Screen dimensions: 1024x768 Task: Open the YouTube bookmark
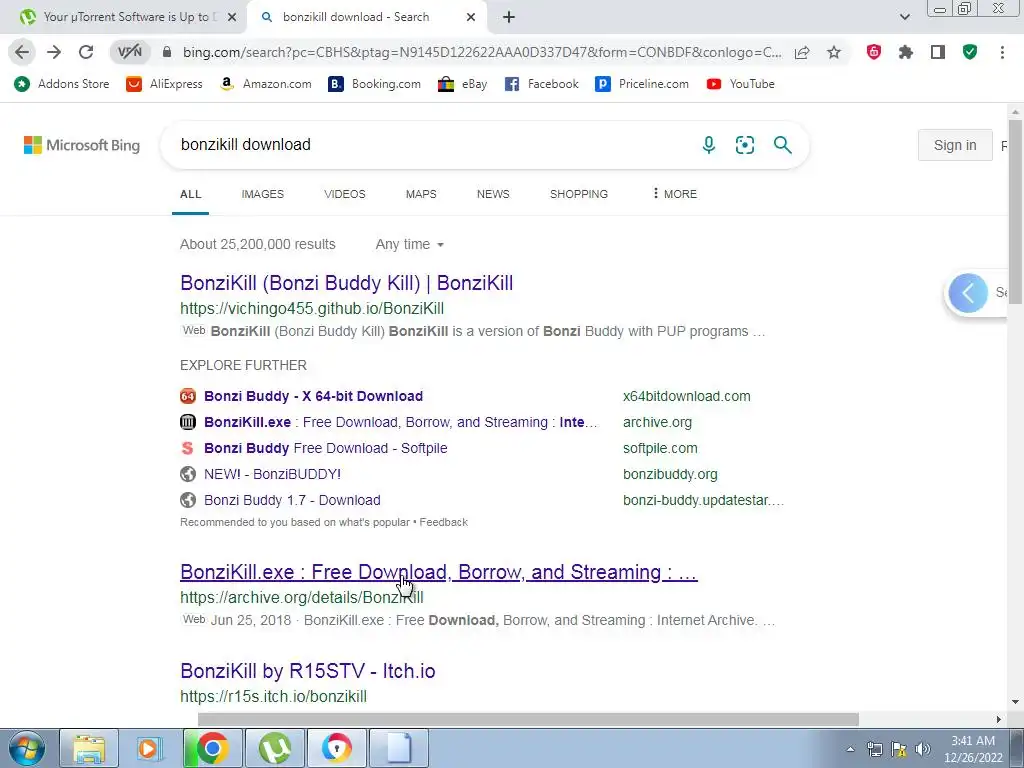tap(741, 84)
